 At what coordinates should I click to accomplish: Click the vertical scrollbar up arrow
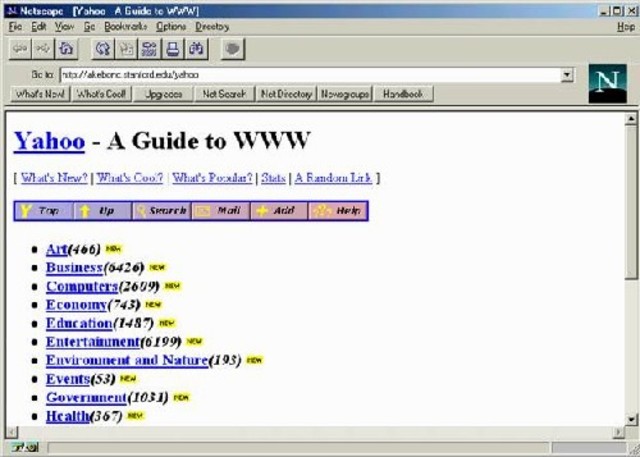click(631, 119)
